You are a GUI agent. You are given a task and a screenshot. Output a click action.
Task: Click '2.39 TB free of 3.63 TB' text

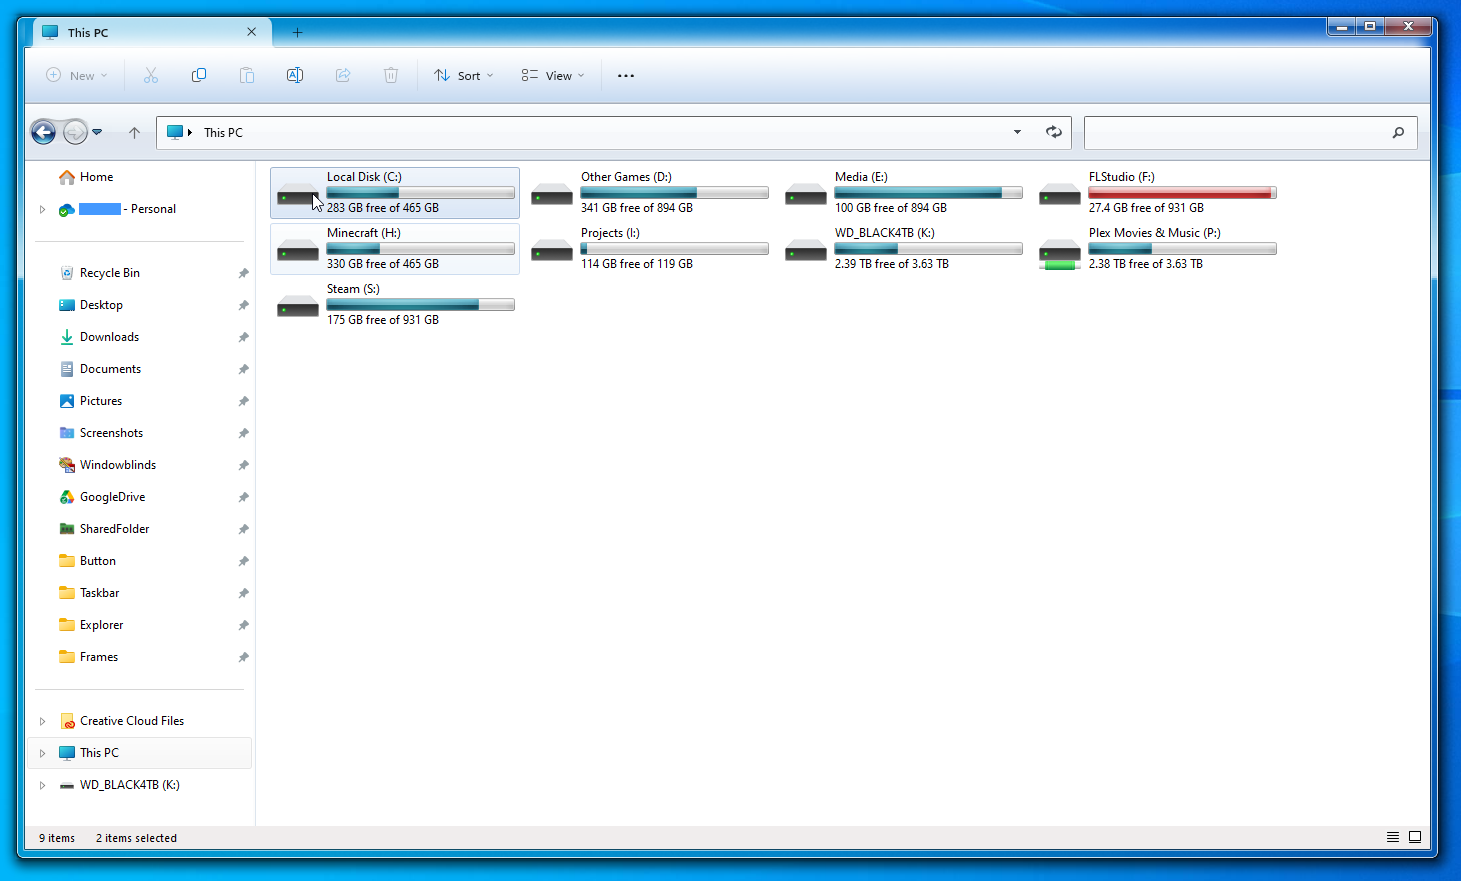892,264
